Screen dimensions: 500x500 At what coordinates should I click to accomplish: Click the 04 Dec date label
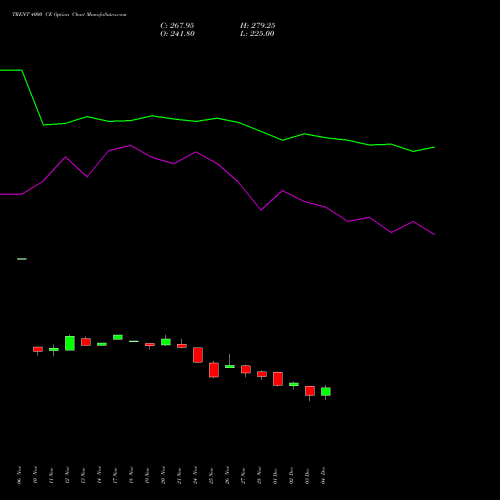tap(323, 475)
